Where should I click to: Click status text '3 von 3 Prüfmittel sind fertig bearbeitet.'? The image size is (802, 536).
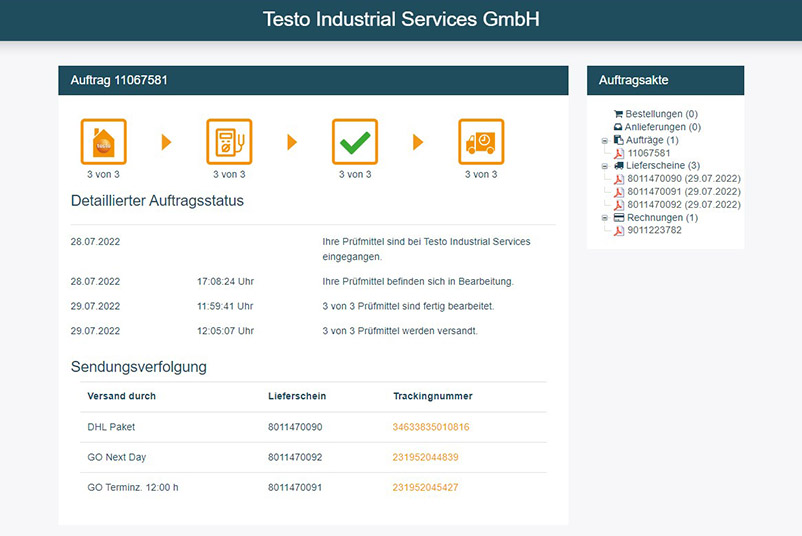pos(408,306)
